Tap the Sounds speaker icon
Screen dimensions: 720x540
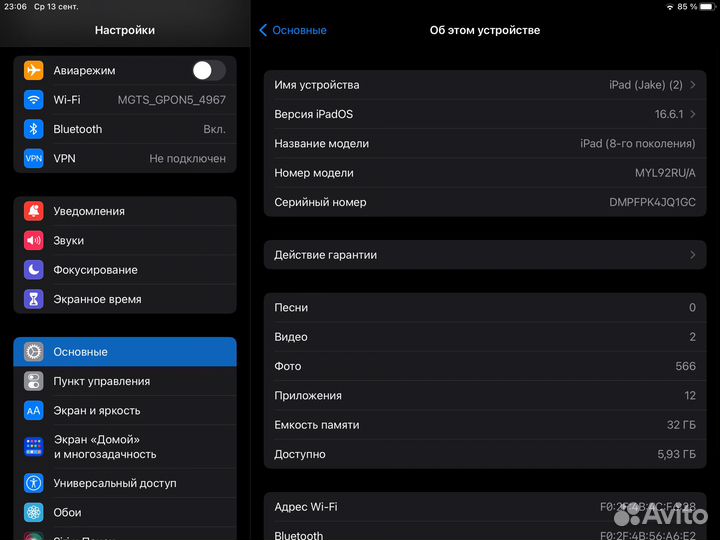[34, 240]
